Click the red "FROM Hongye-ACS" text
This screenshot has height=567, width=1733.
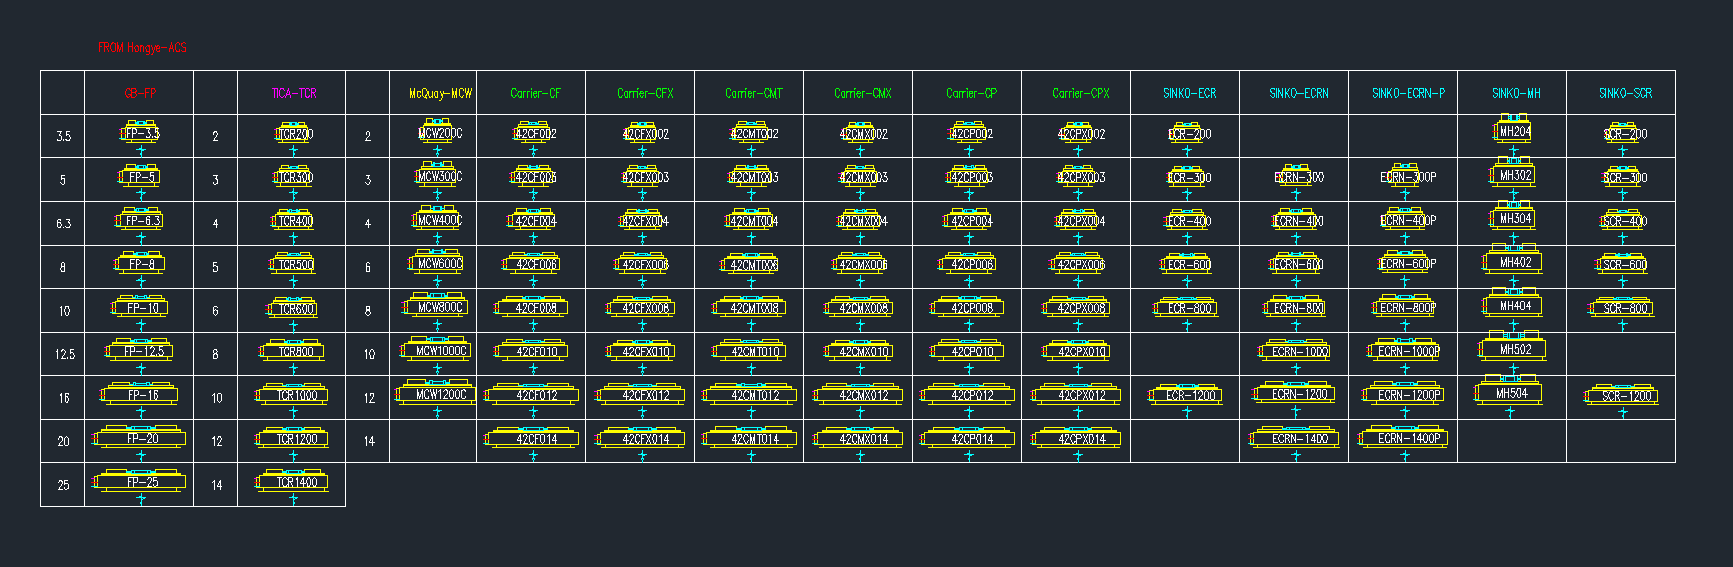(x=142, y=47)
